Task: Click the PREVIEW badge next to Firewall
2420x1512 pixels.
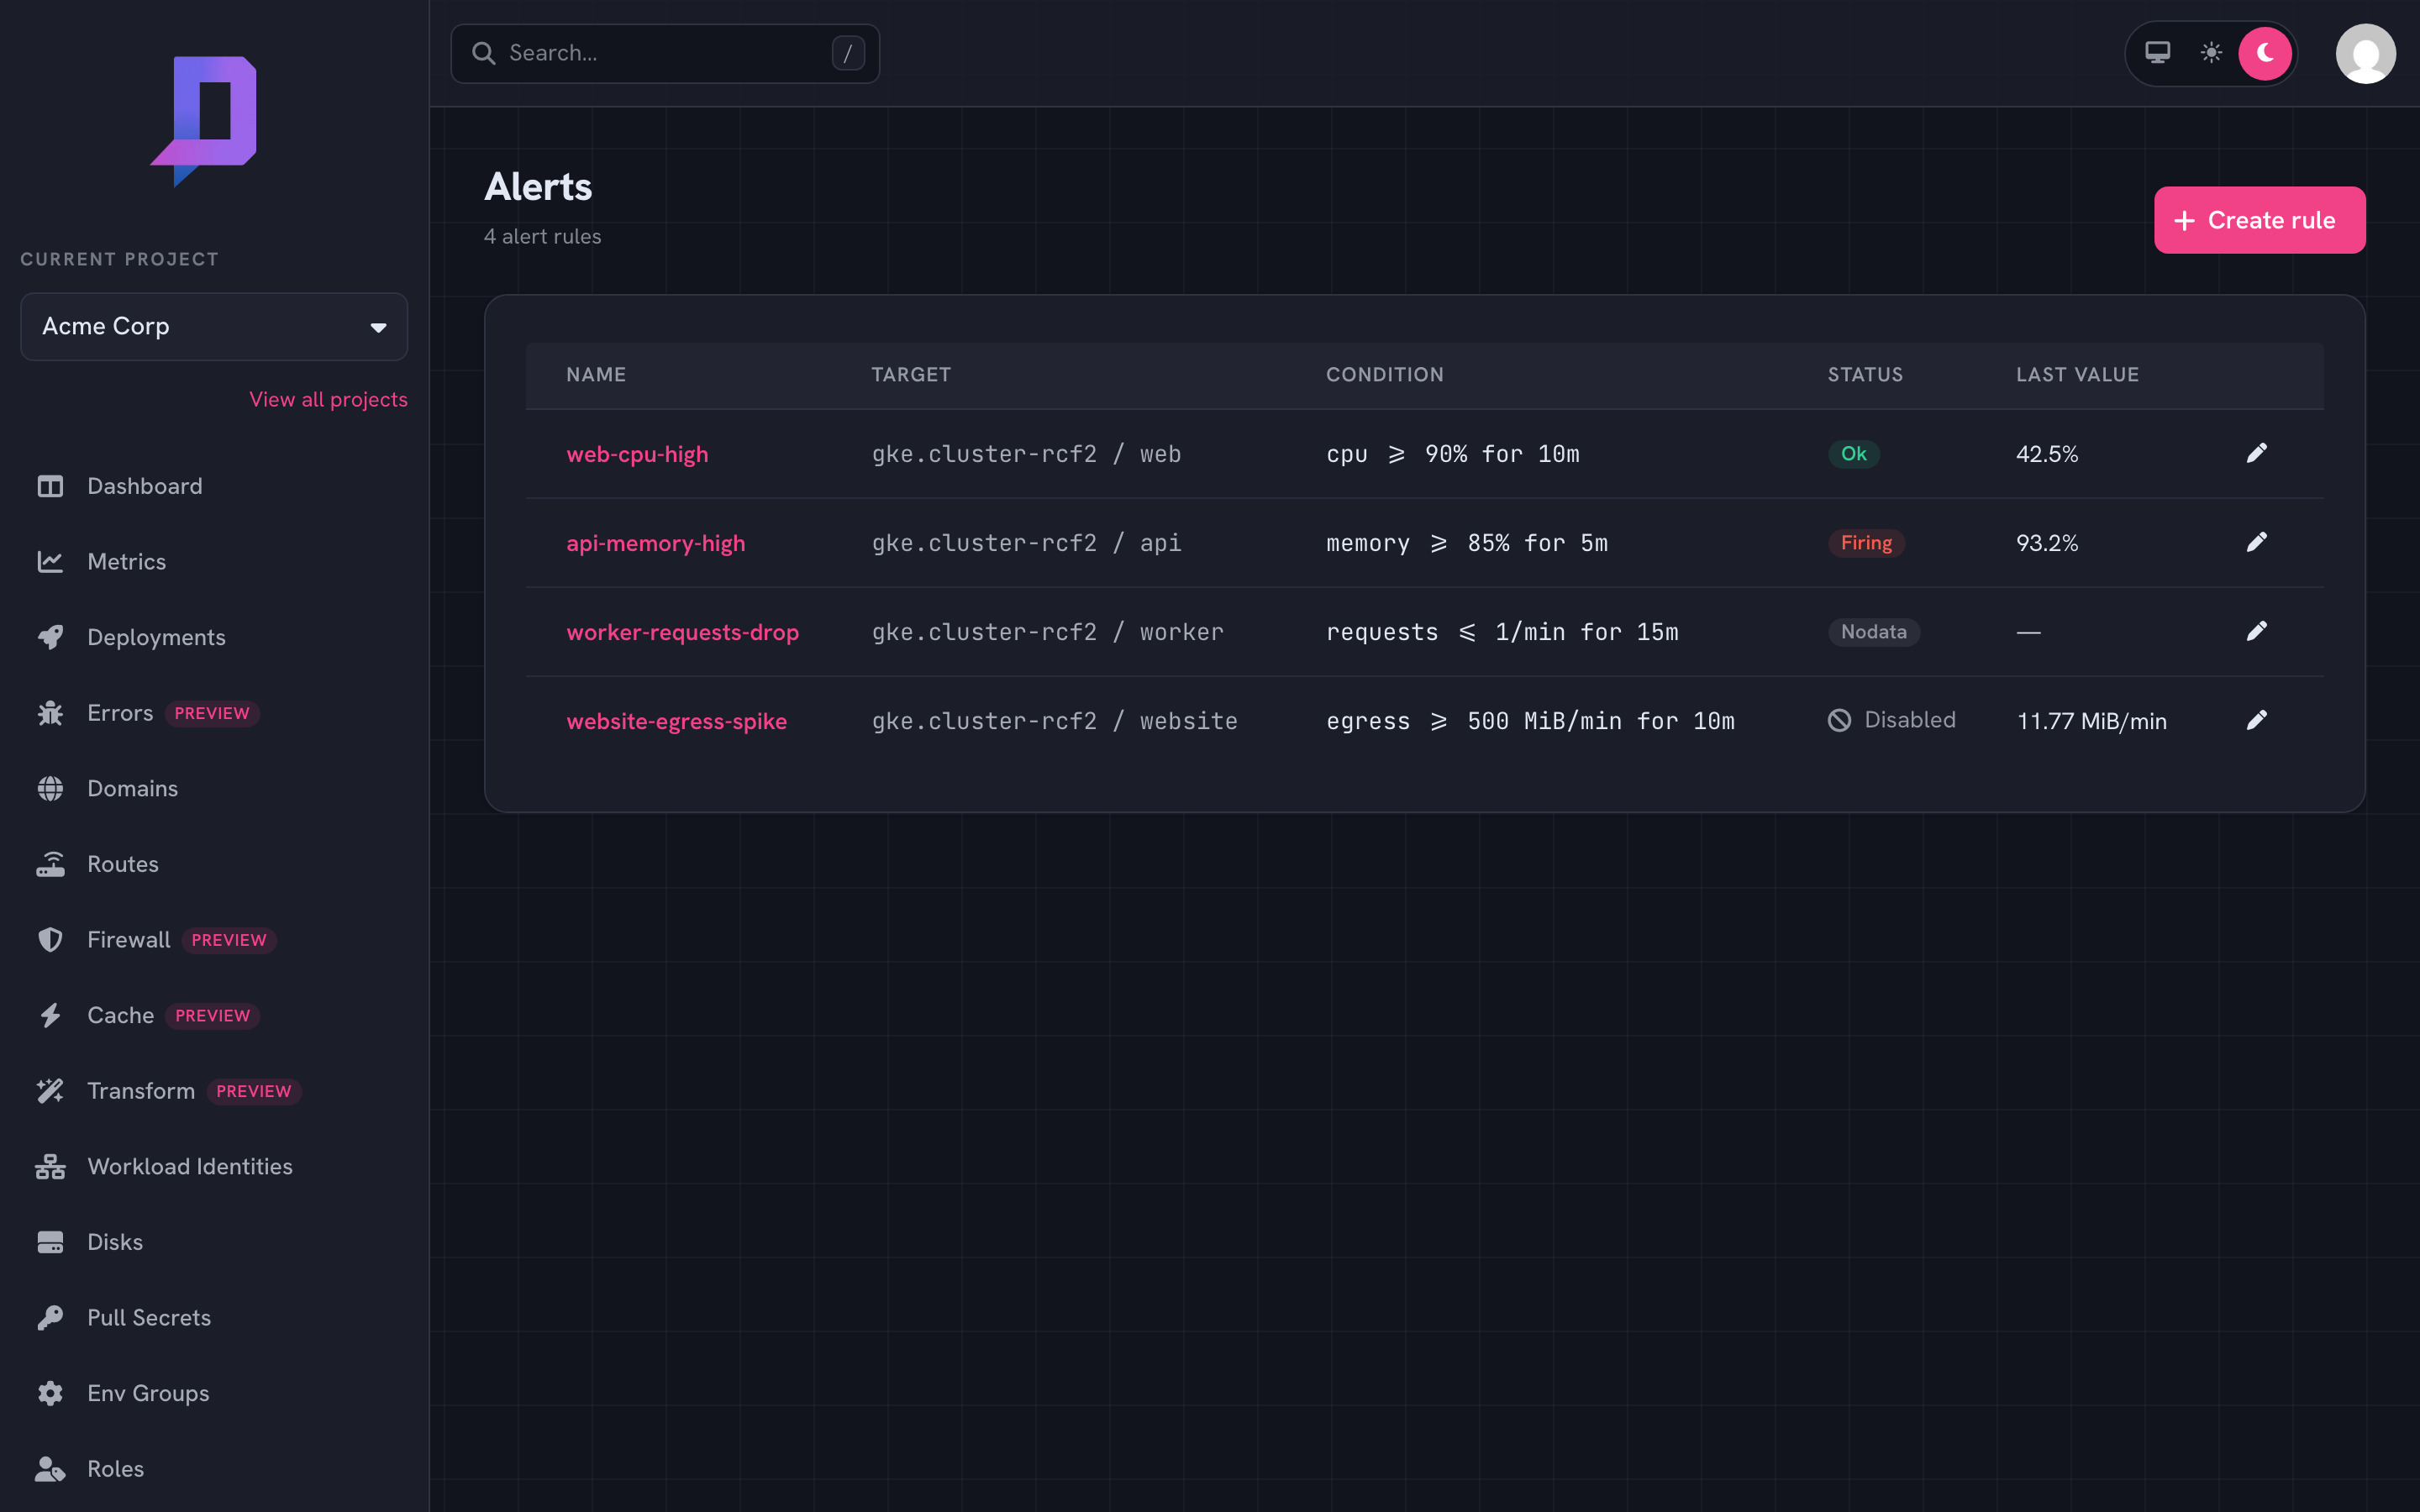Action: coord(229,940)
